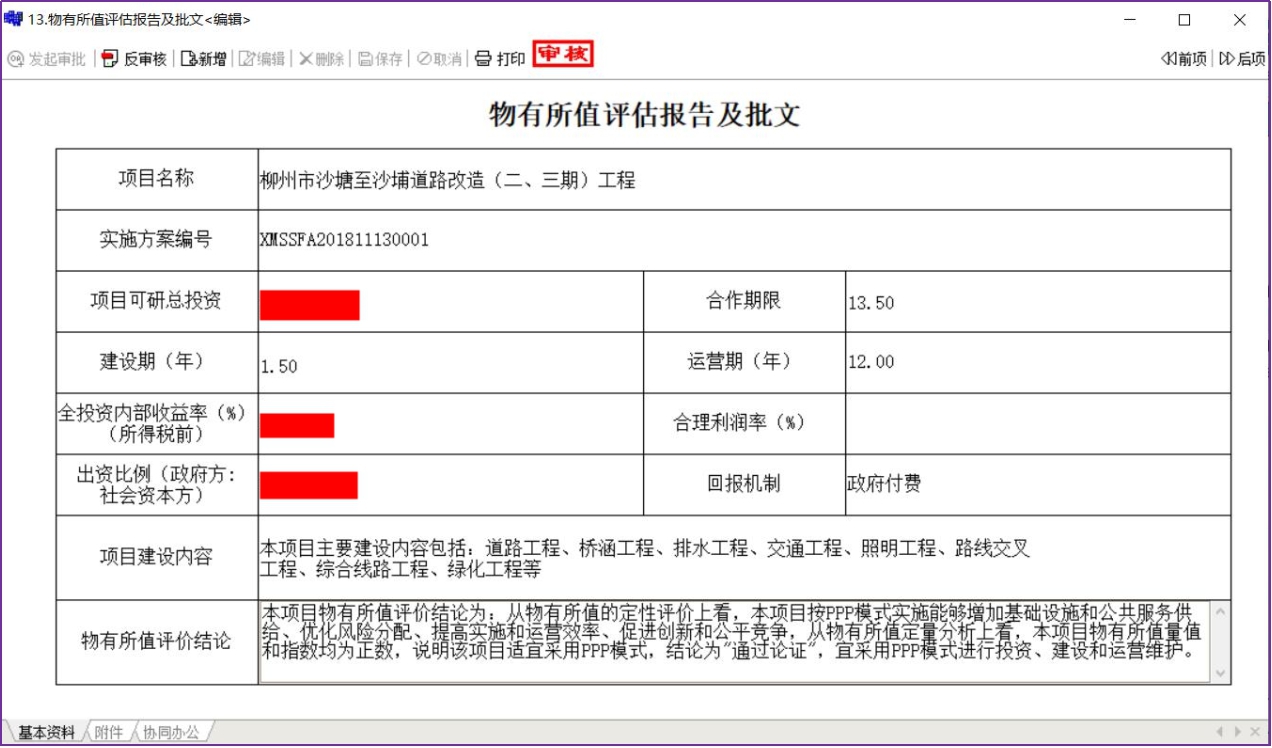Click the greyed-out 发起审批 toolbar icon
Screen dimensions: 1272x748
(x=16, y=59)
